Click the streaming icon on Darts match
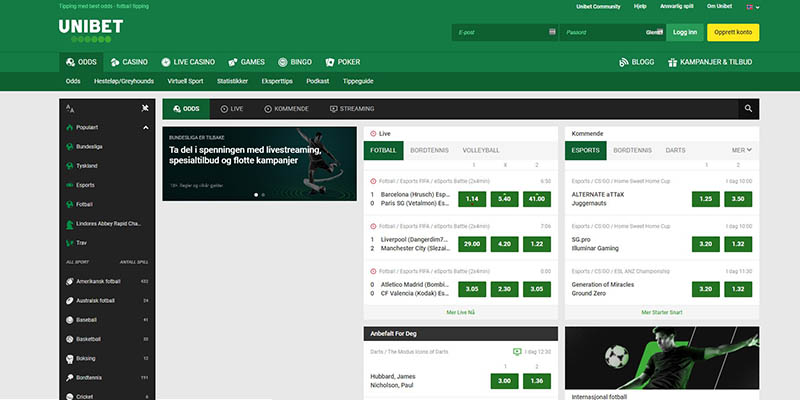 click(517, 352)
